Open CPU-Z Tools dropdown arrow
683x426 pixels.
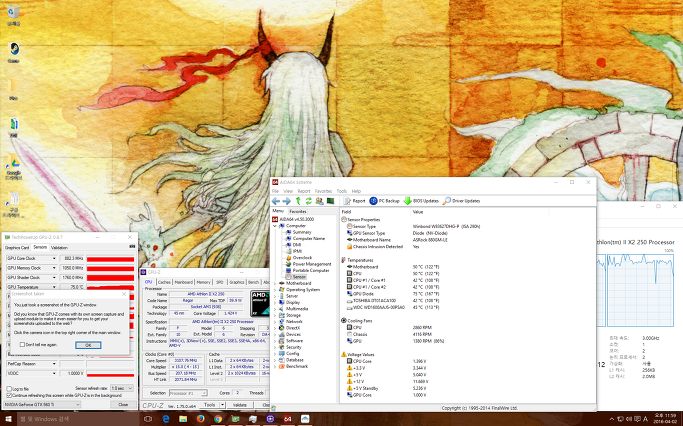tap(222, 405)
